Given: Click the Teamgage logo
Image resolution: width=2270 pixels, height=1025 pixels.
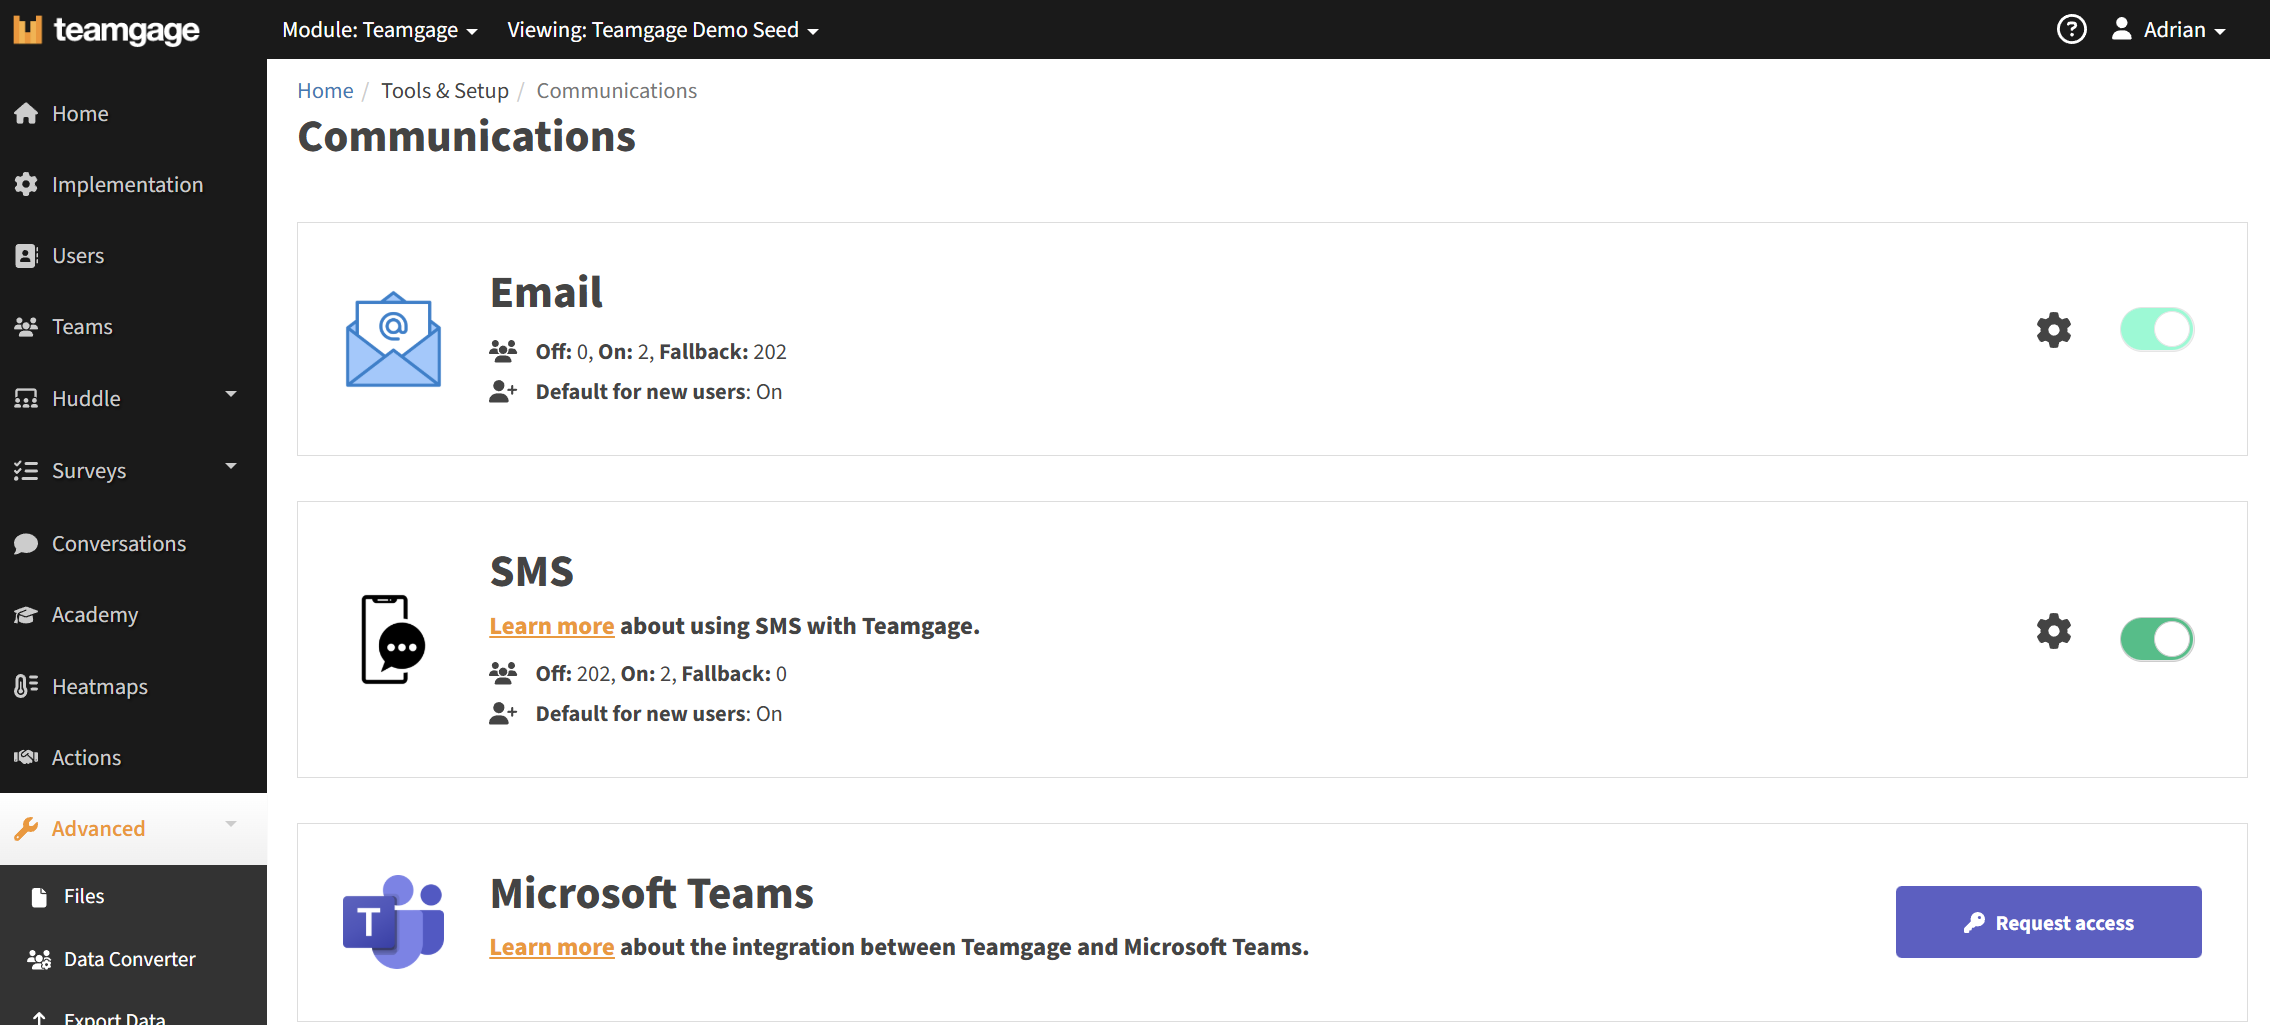Looking at the screenshot, I should (106, 30).
